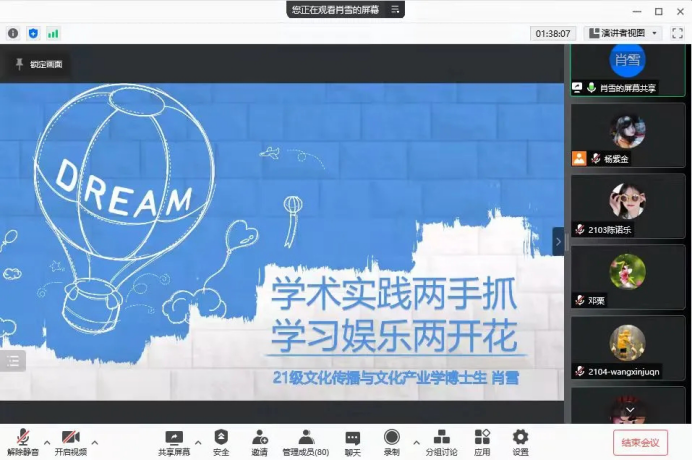
Task: Click the red 结束会议 button
Action: pyautogui.click(x=640, y=442)
